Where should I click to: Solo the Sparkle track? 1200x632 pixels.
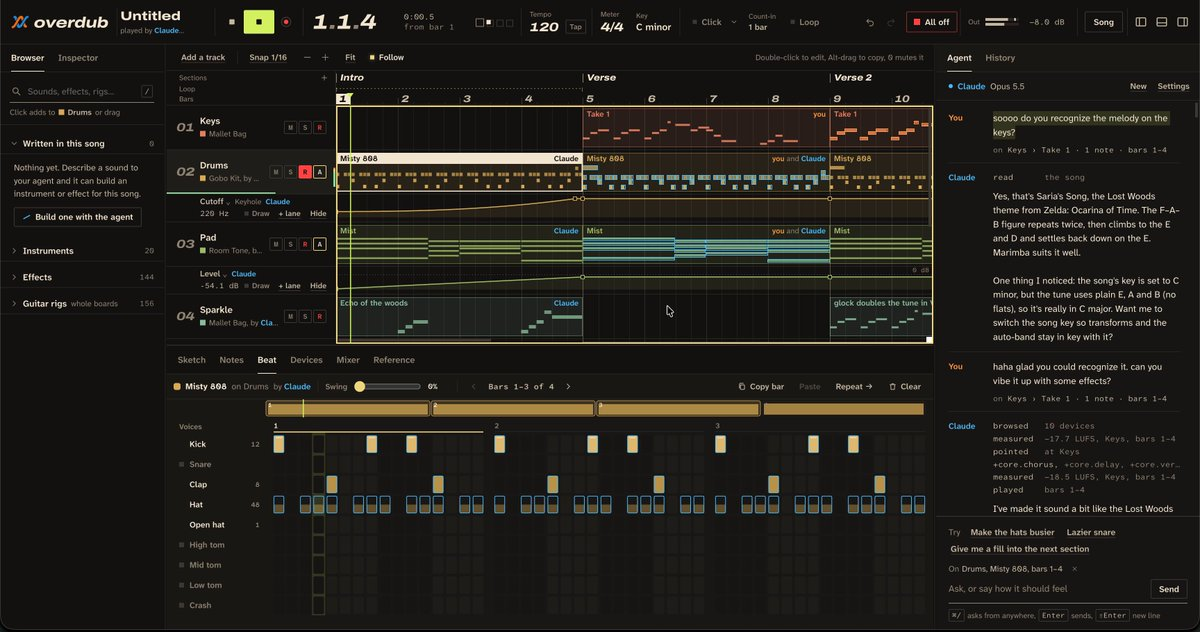coord(305,317)
